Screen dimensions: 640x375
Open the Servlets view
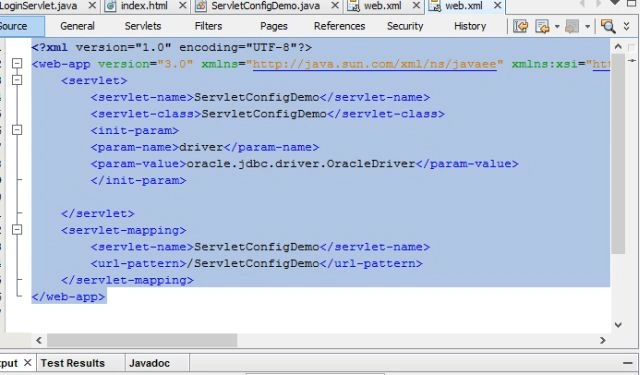pos(143,26)
